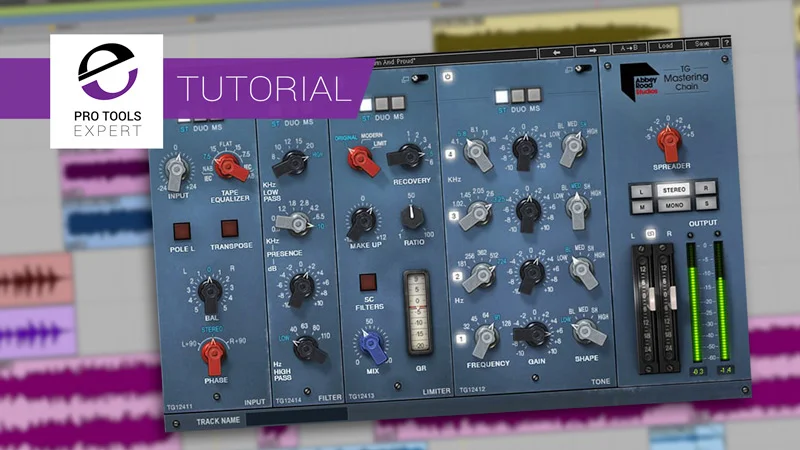Viewport: 800px width, 450px height.
Task: Click the red Tape Equalizer knob
Action: [x=229, y=167]
